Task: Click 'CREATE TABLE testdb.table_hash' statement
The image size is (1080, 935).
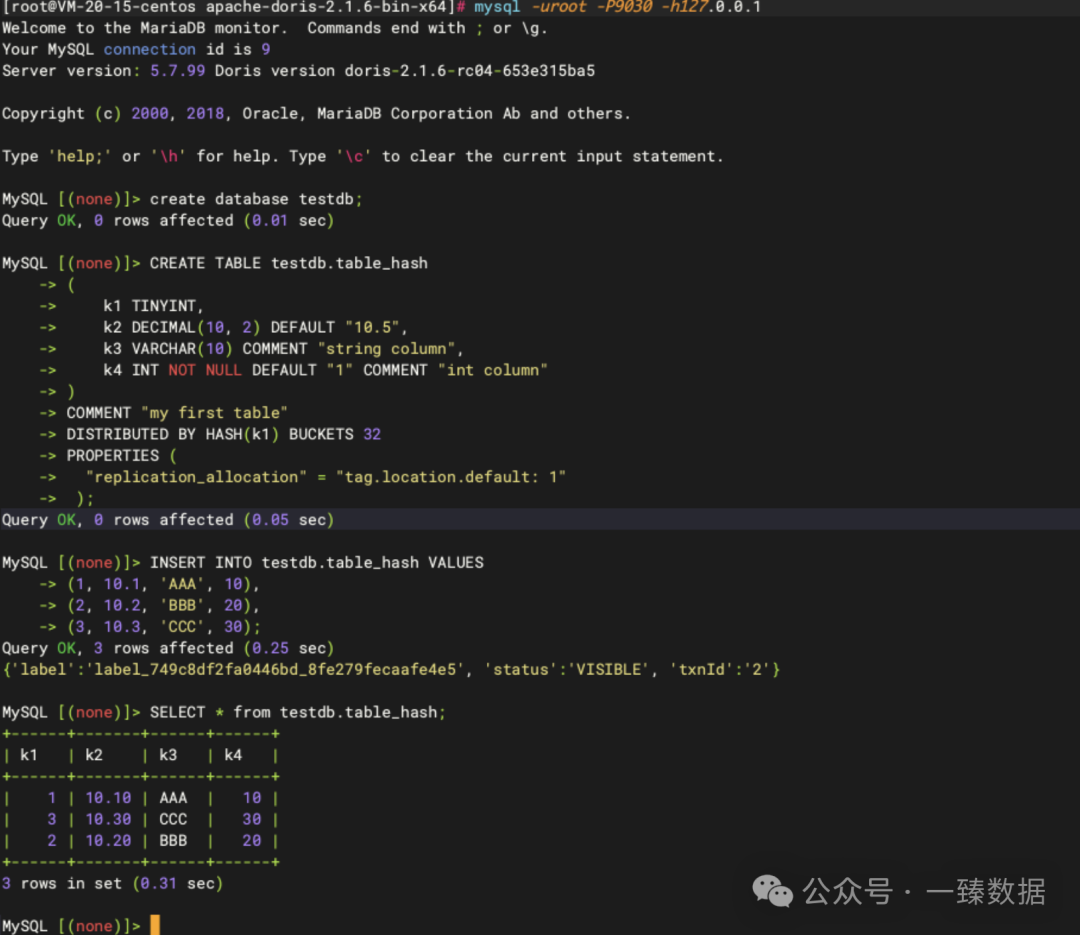Action: (x=289, y=263)
